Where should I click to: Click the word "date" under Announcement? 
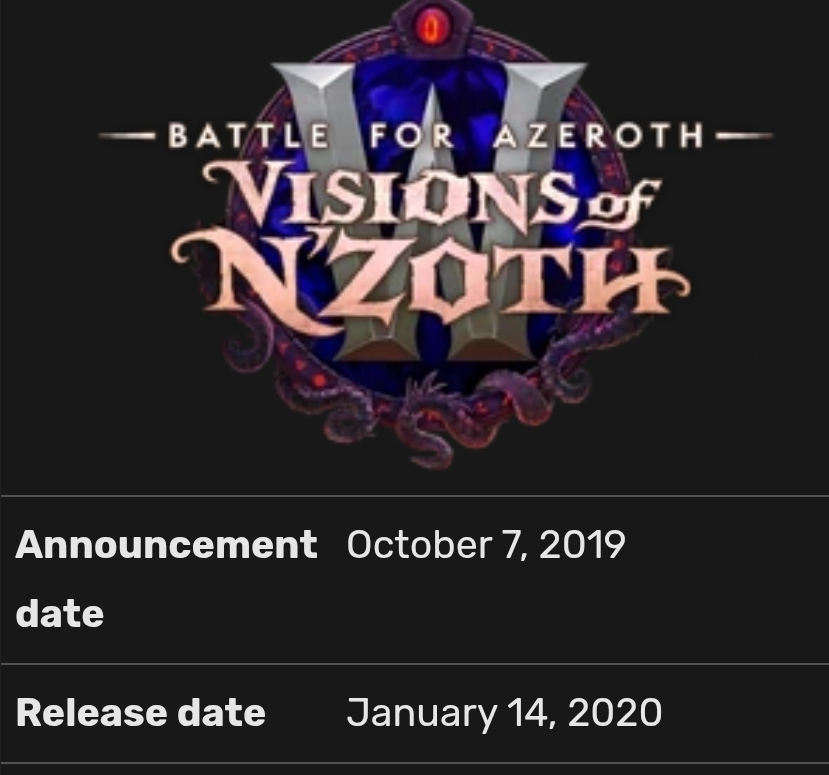click(x=60, y=613)
